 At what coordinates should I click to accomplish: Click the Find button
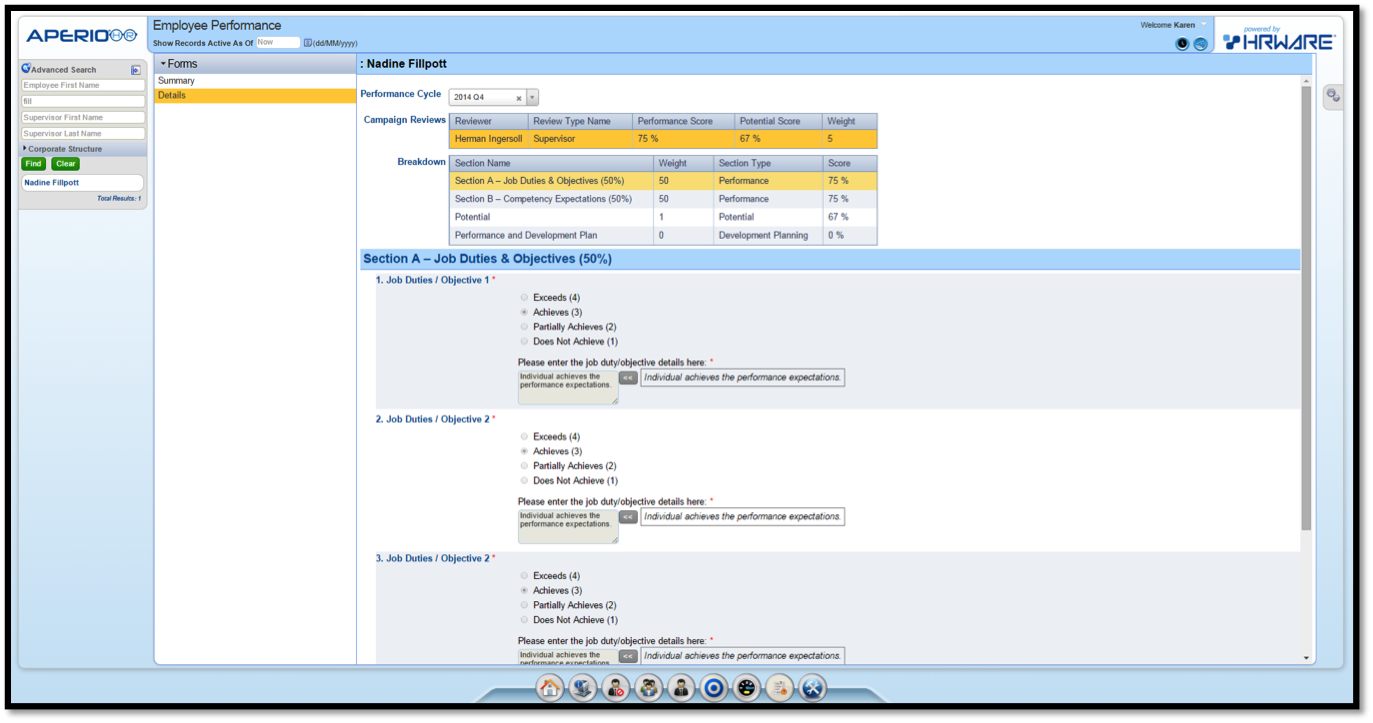33,163
